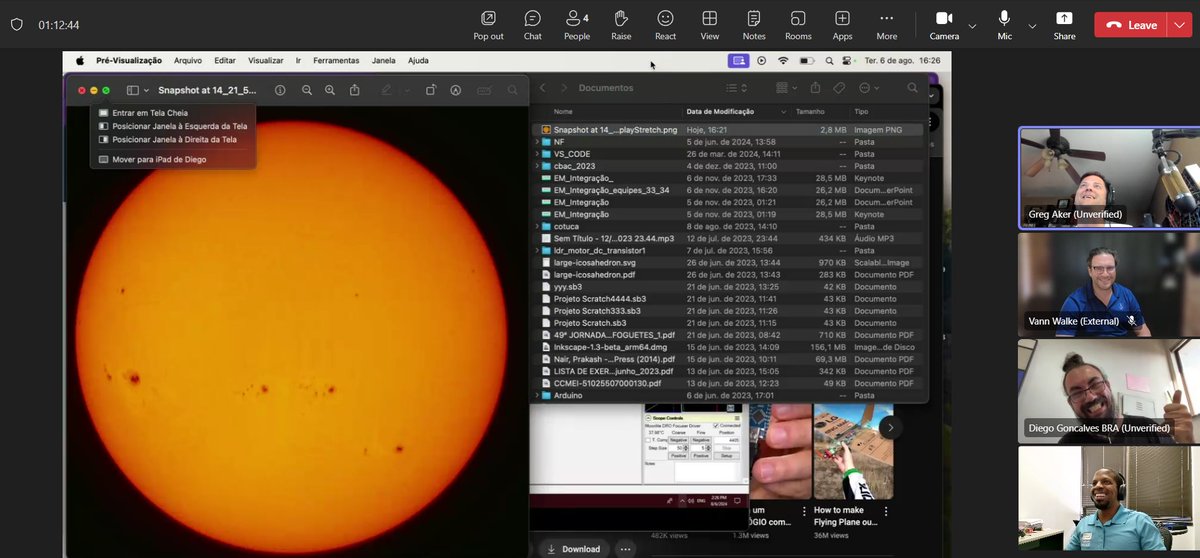Viewport: 1200px width, 558px height.
Task: Choose Posicionar Janela à Esquerda da Tela
Action: pyautogui.click(x=172, y=126)
